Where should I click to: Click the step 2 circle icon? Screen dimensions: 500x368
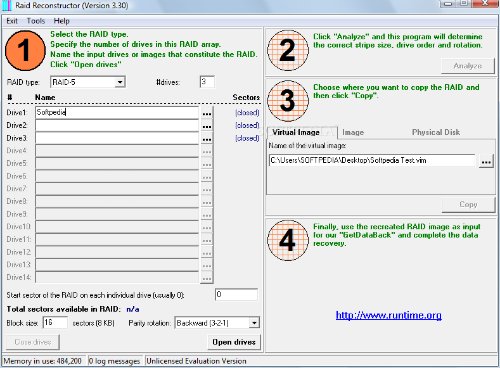point(288,50)
